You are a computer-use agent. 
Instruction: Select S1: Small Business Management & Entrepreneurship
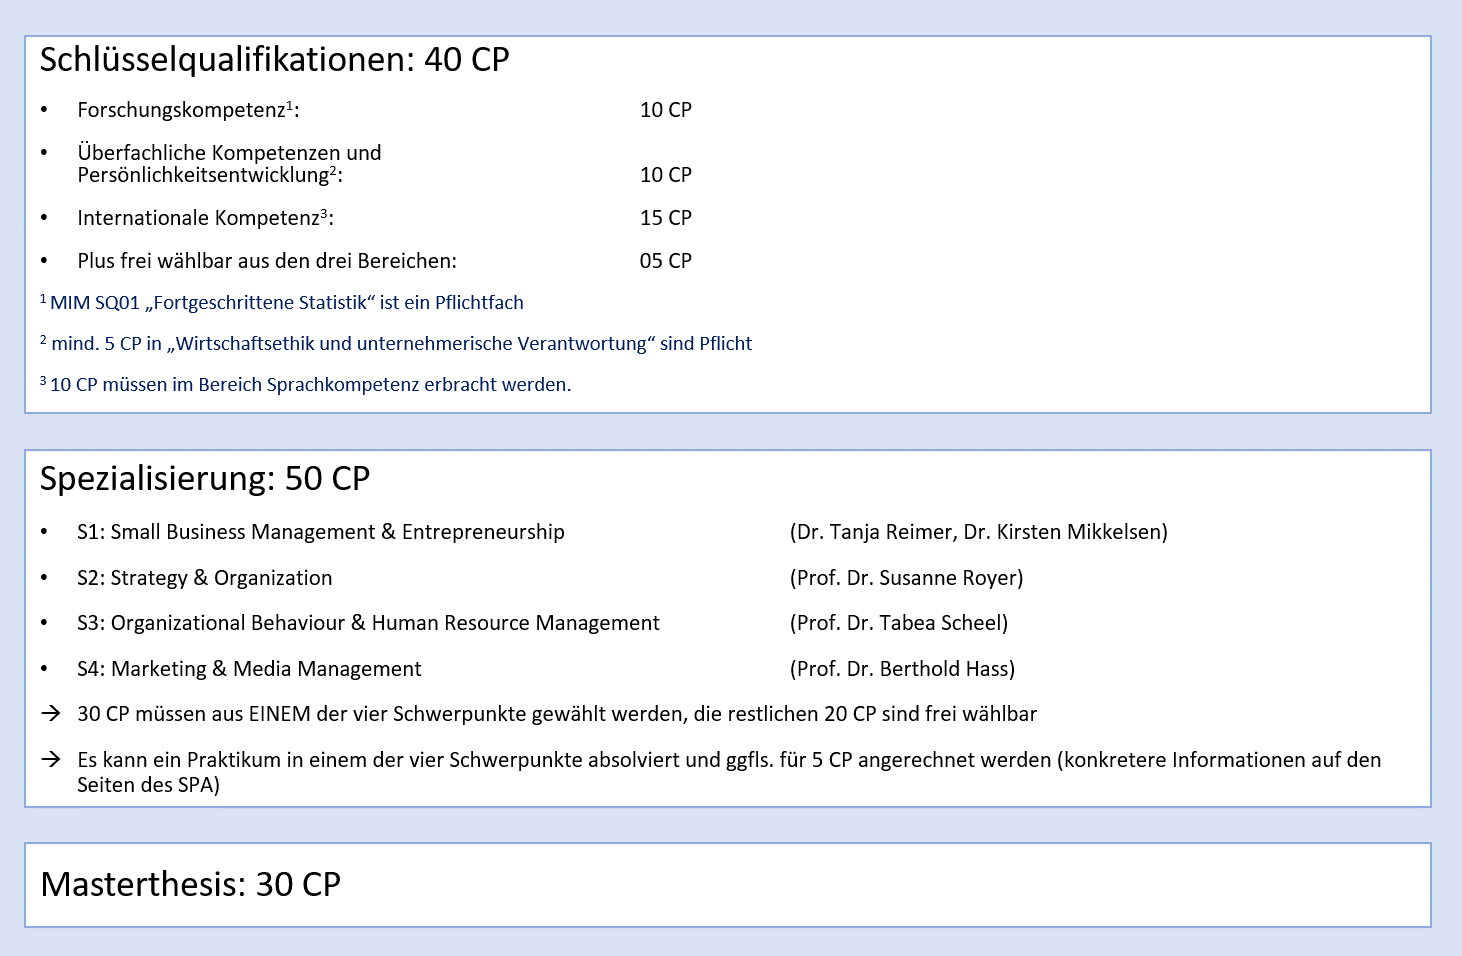click(320, 532)
